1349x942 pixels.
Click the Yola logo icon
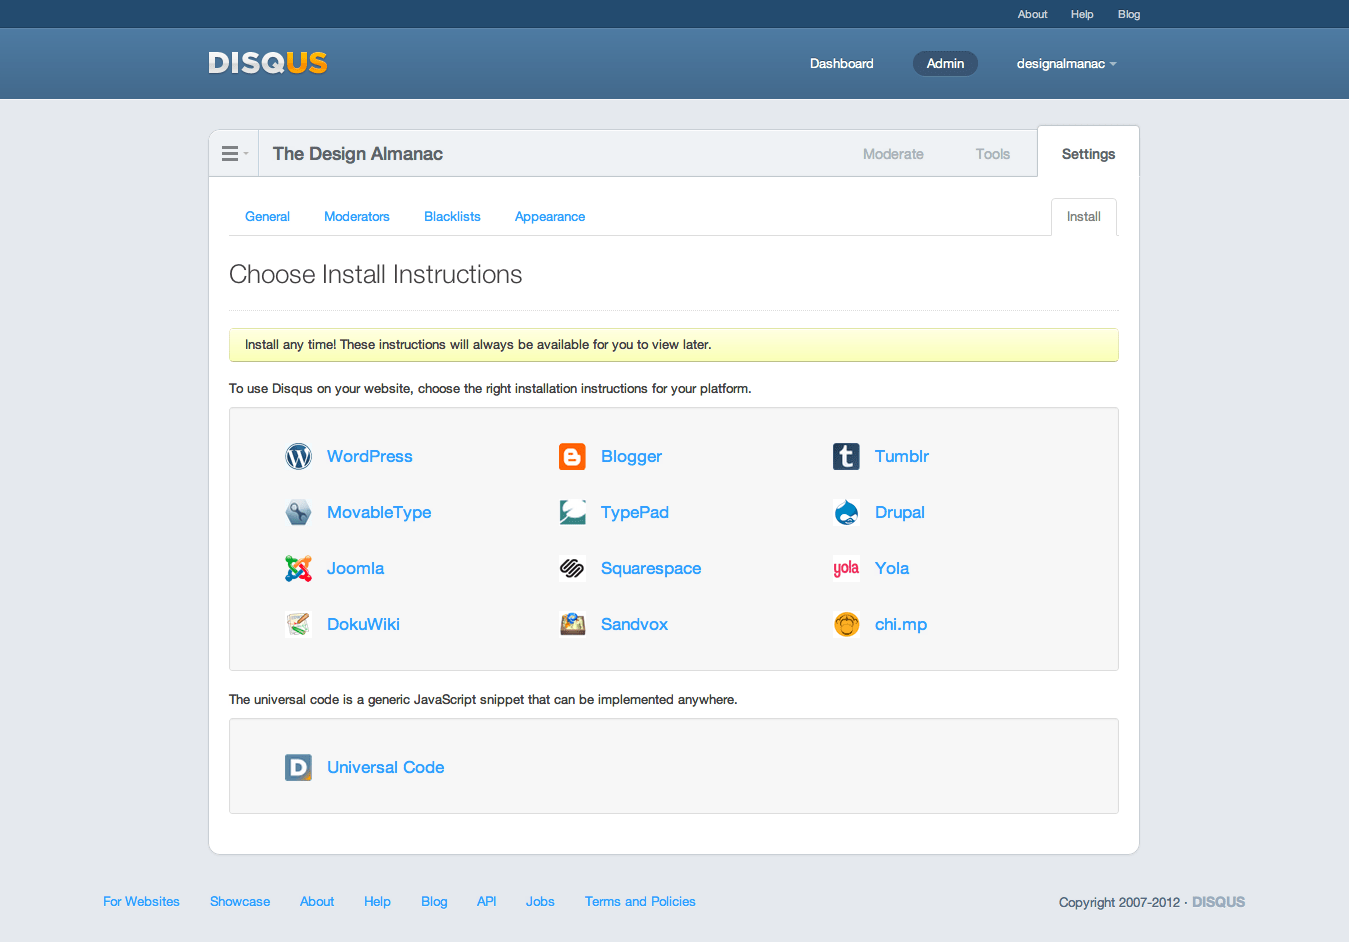[x=846, y=568]
